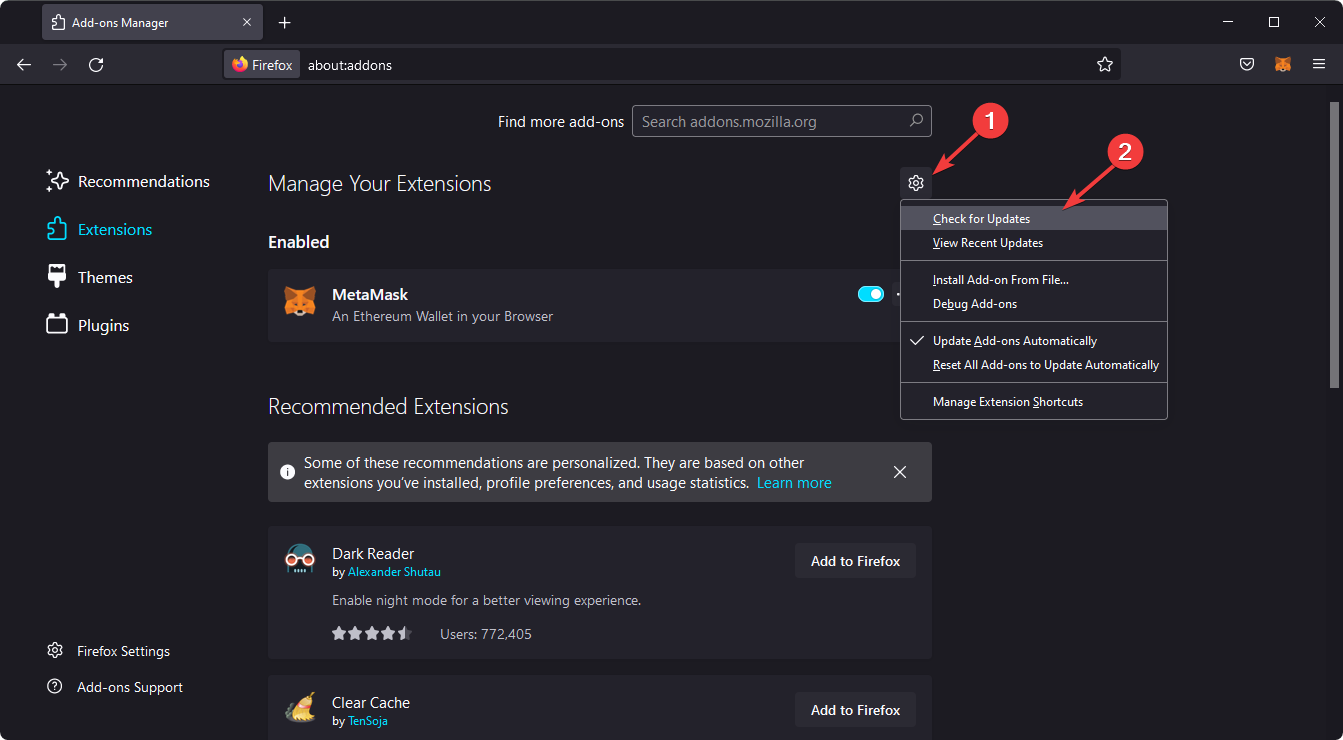This screenshot has width=1343, height=740.
Task: Choose Install Add-on From File
Action: pos(1034,280)
